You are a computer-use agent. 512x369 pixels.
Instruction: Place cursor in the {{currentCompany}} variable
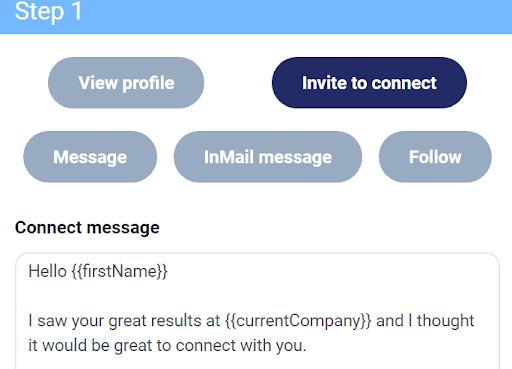(x=298, y=321)
